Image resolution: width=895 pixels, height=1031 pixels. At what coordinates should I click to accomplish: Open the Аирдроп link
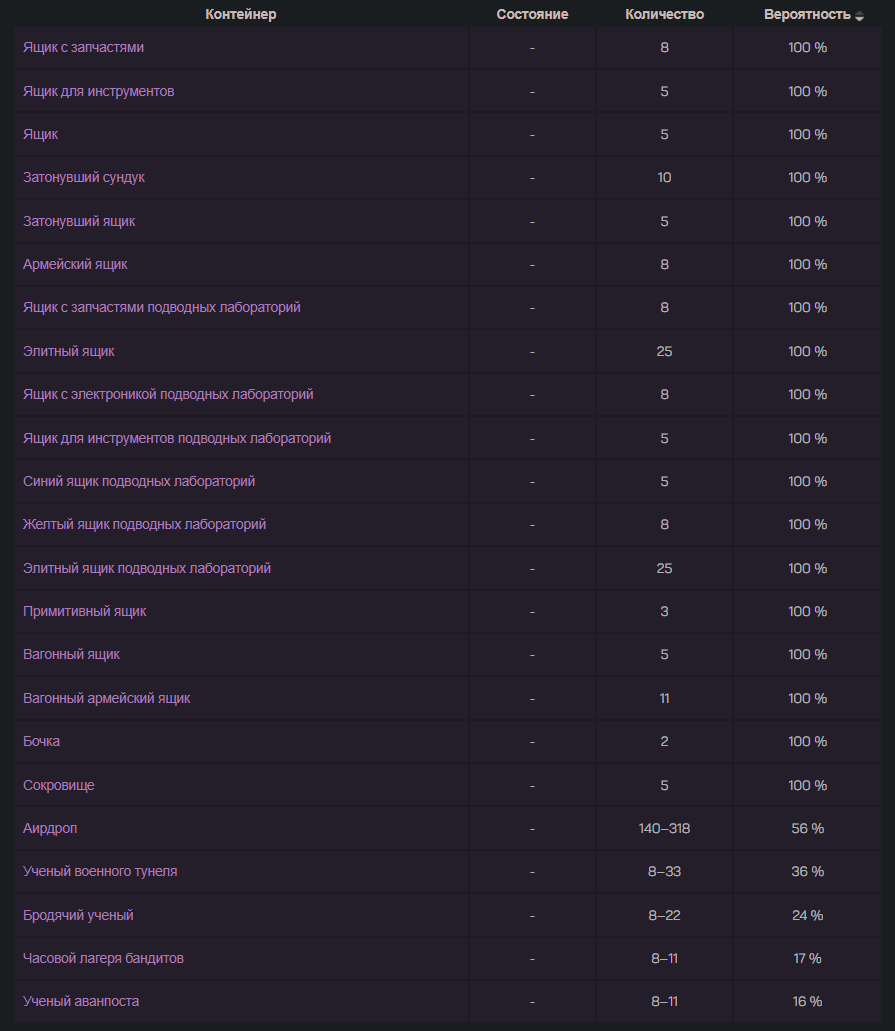click(x=50, y=828)
